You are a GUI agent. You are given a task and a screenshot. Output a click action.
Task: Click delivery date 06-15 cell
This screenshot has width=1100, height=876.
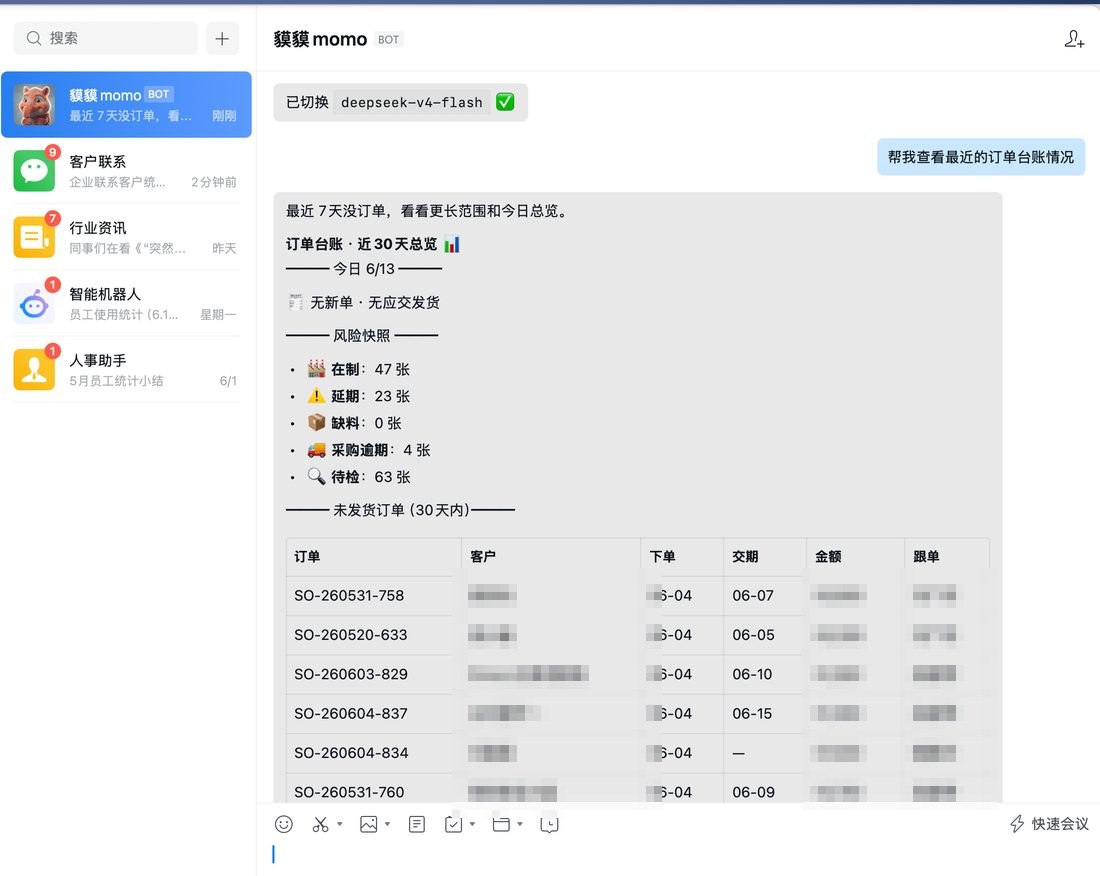(x=752, y=713)
